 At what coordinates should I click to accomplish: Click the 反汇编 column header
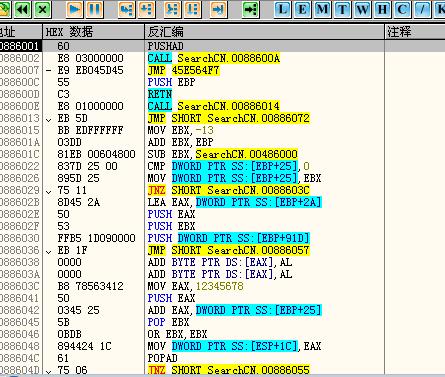(x=265, y=32)
